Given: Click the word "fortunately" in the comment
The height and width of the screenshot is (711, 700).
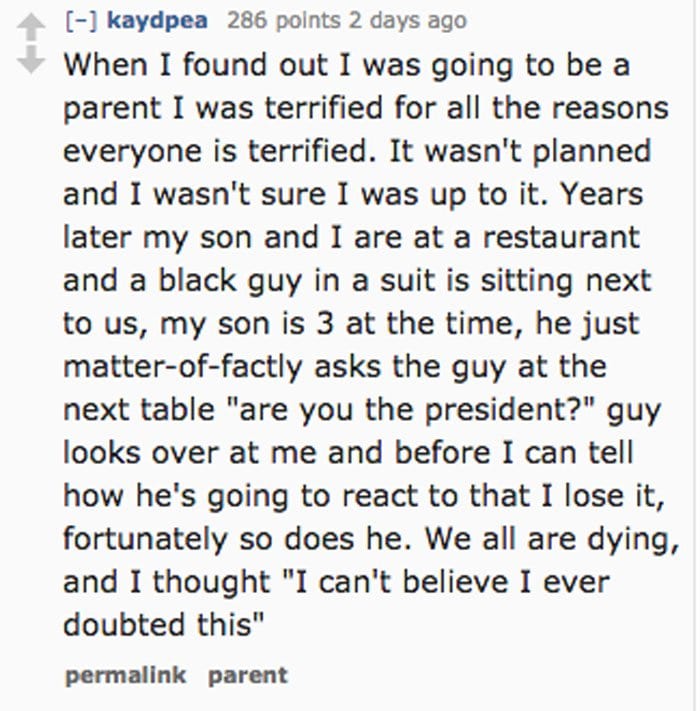Looking at the screenshot, I should [145, 541].
